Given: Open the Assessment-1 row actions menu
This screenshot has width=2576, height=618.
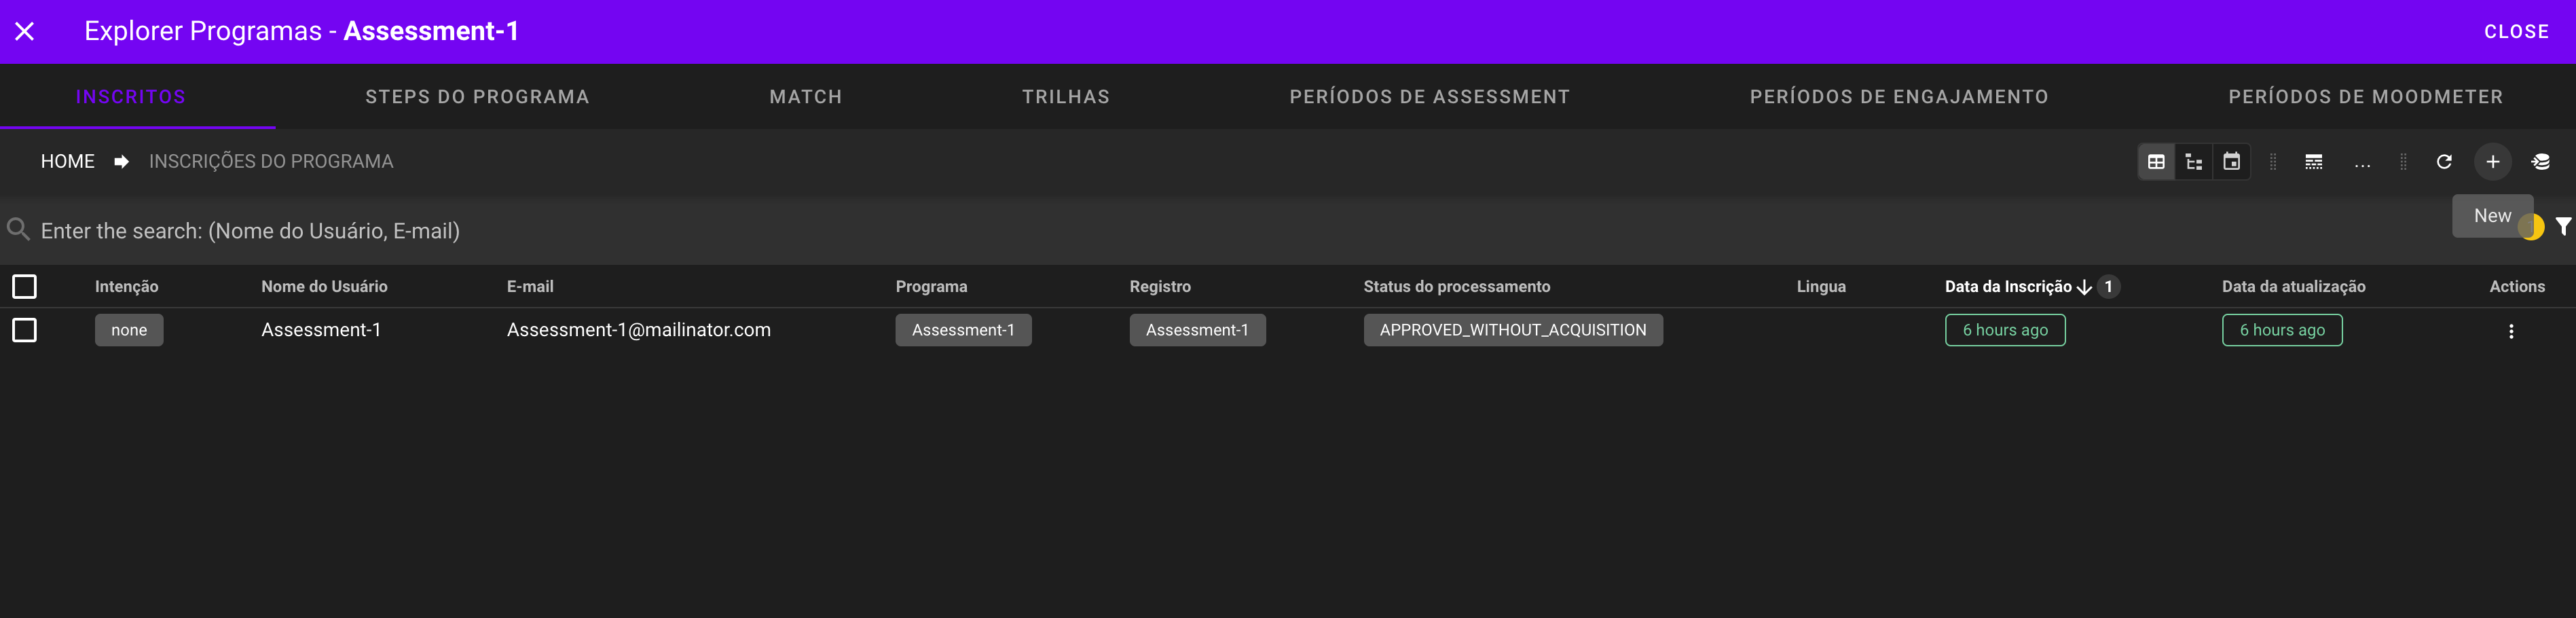Looking at the screenshot, I should coord(2510,331).
